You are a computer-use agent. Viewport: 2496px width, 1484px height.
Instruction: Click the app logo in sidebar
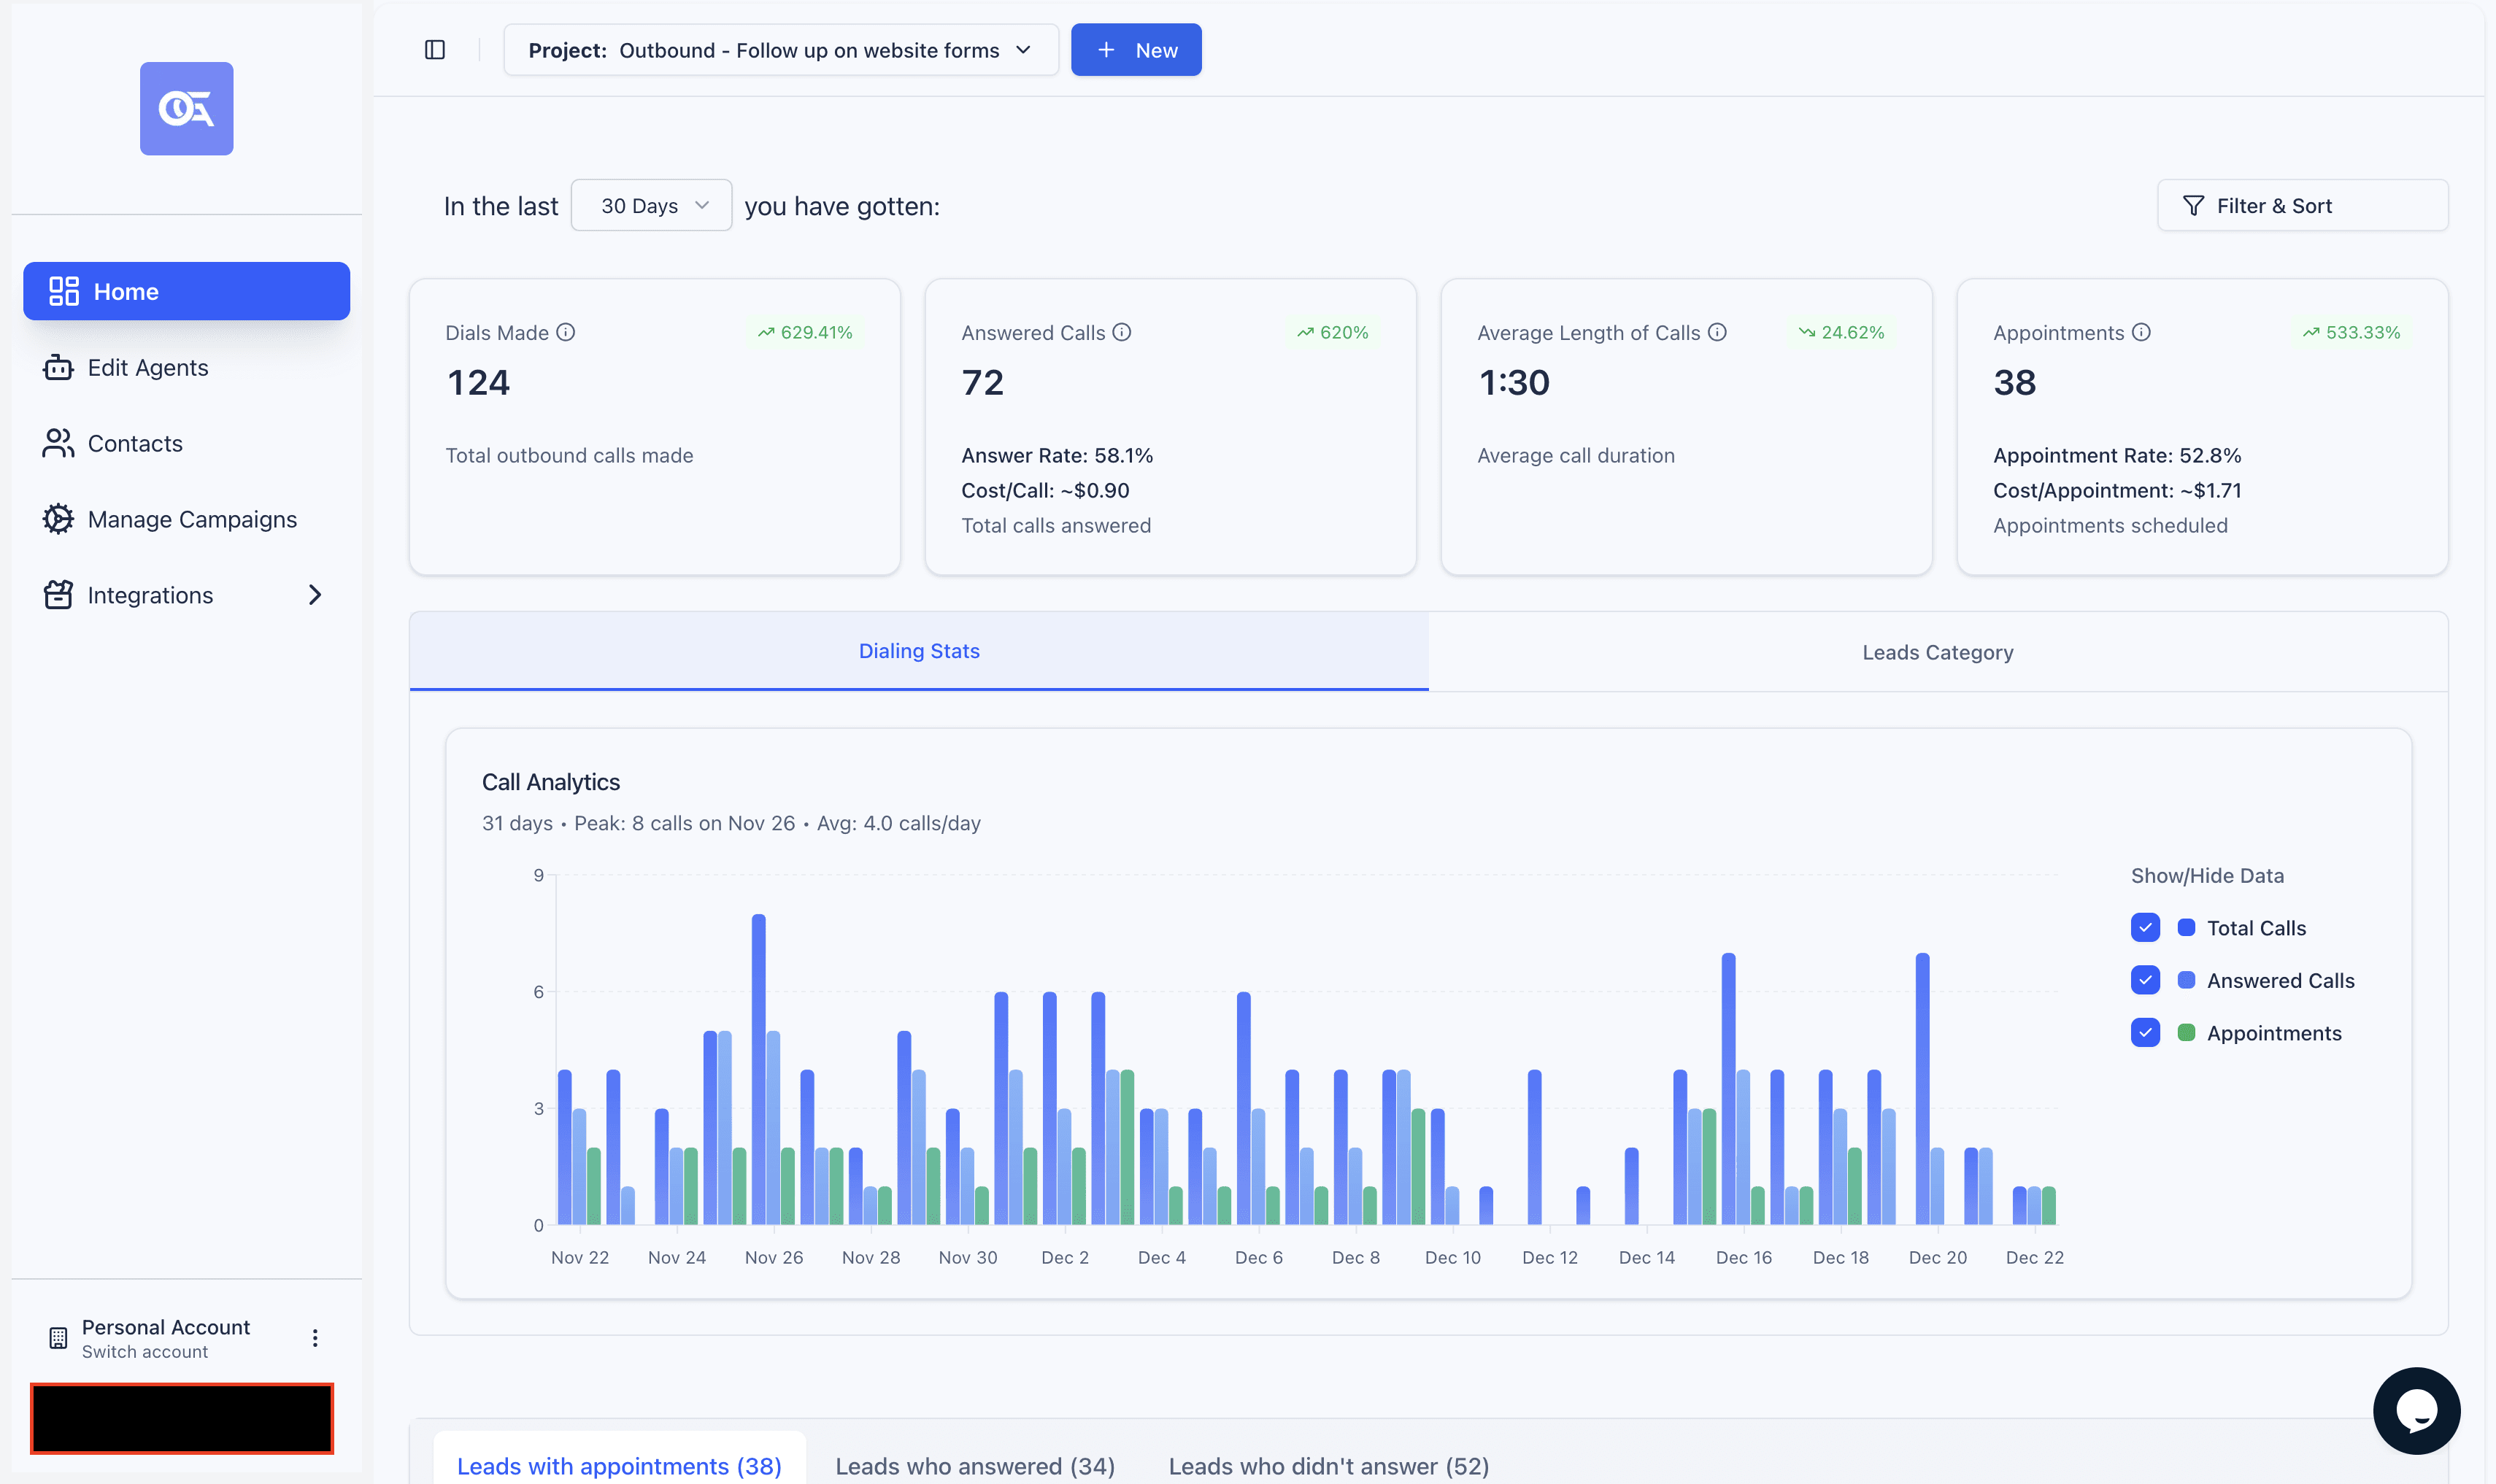(186, 108)
